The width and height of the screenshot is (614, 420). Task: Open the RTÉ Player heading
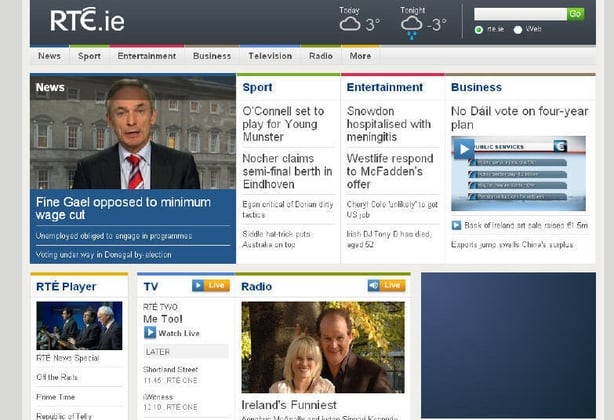coord(66,287)
